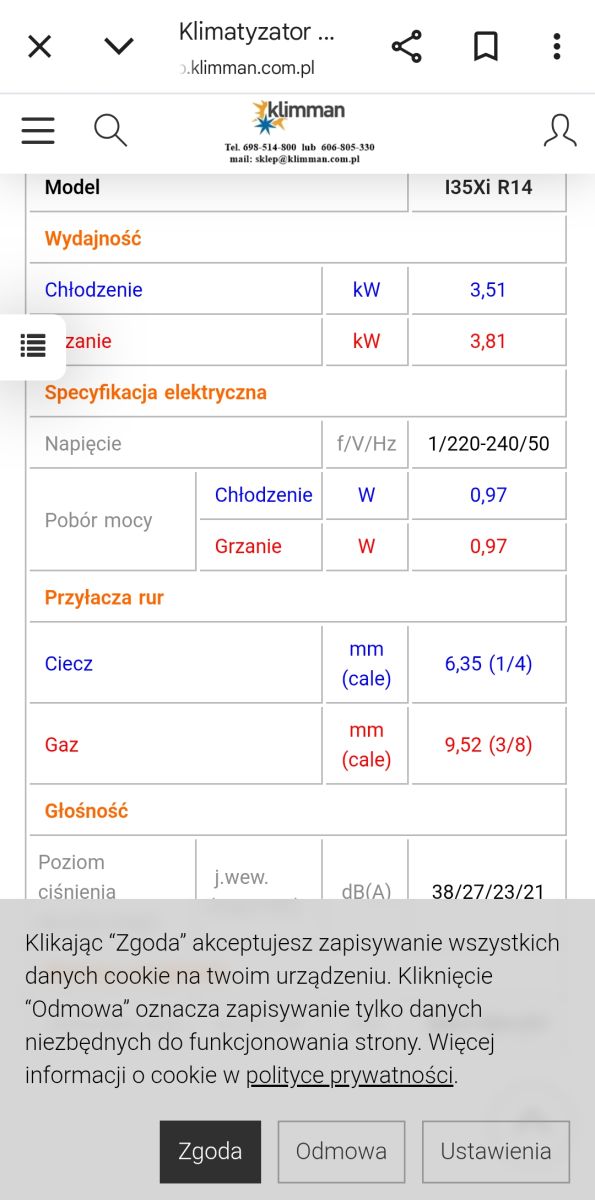The width and height of the screenshot is (595, 1200).
Task: Tap the Chłodzenie 3,51 kW value cell
Action: (x=488, y=290)
